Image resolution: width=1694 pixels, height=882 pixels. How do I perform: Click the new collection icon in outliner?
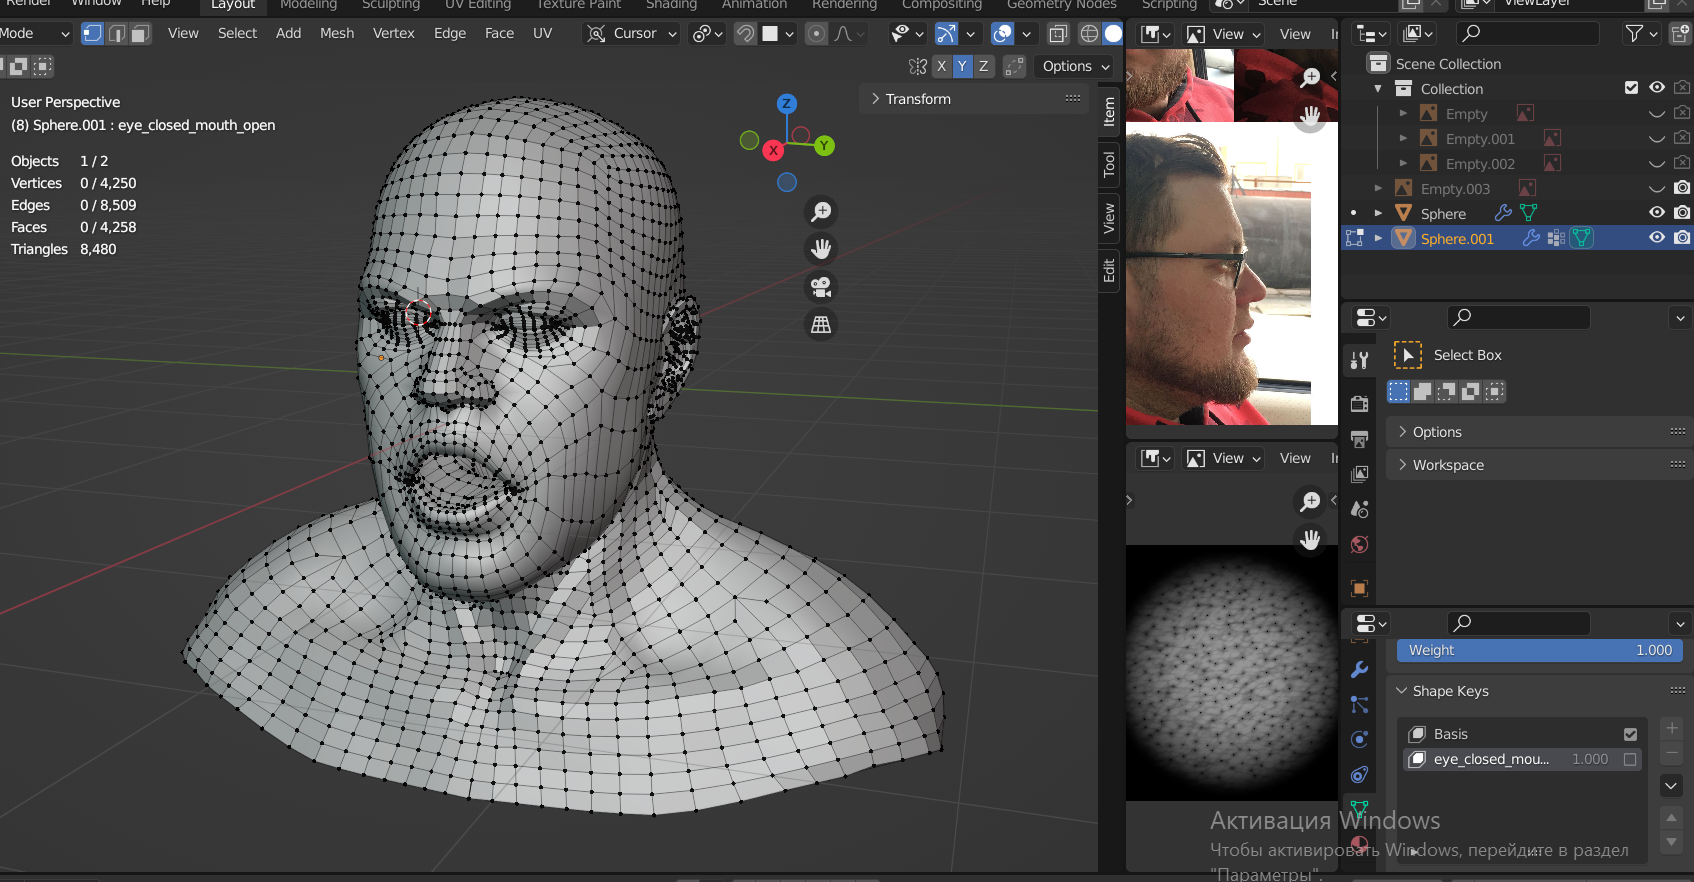point(1679,34)
